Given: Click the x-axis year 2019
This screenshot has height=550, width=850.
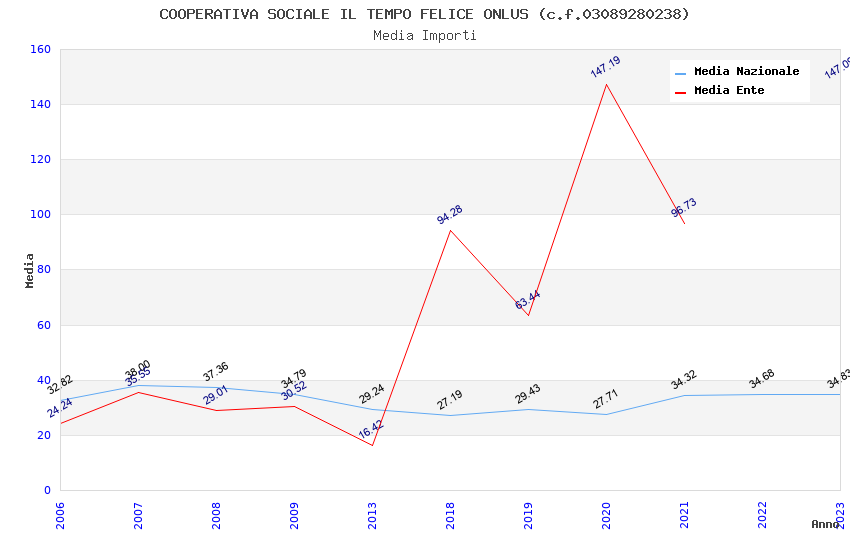Looking at the screenshot, I should pyautogui.click(x=528, y=516).
